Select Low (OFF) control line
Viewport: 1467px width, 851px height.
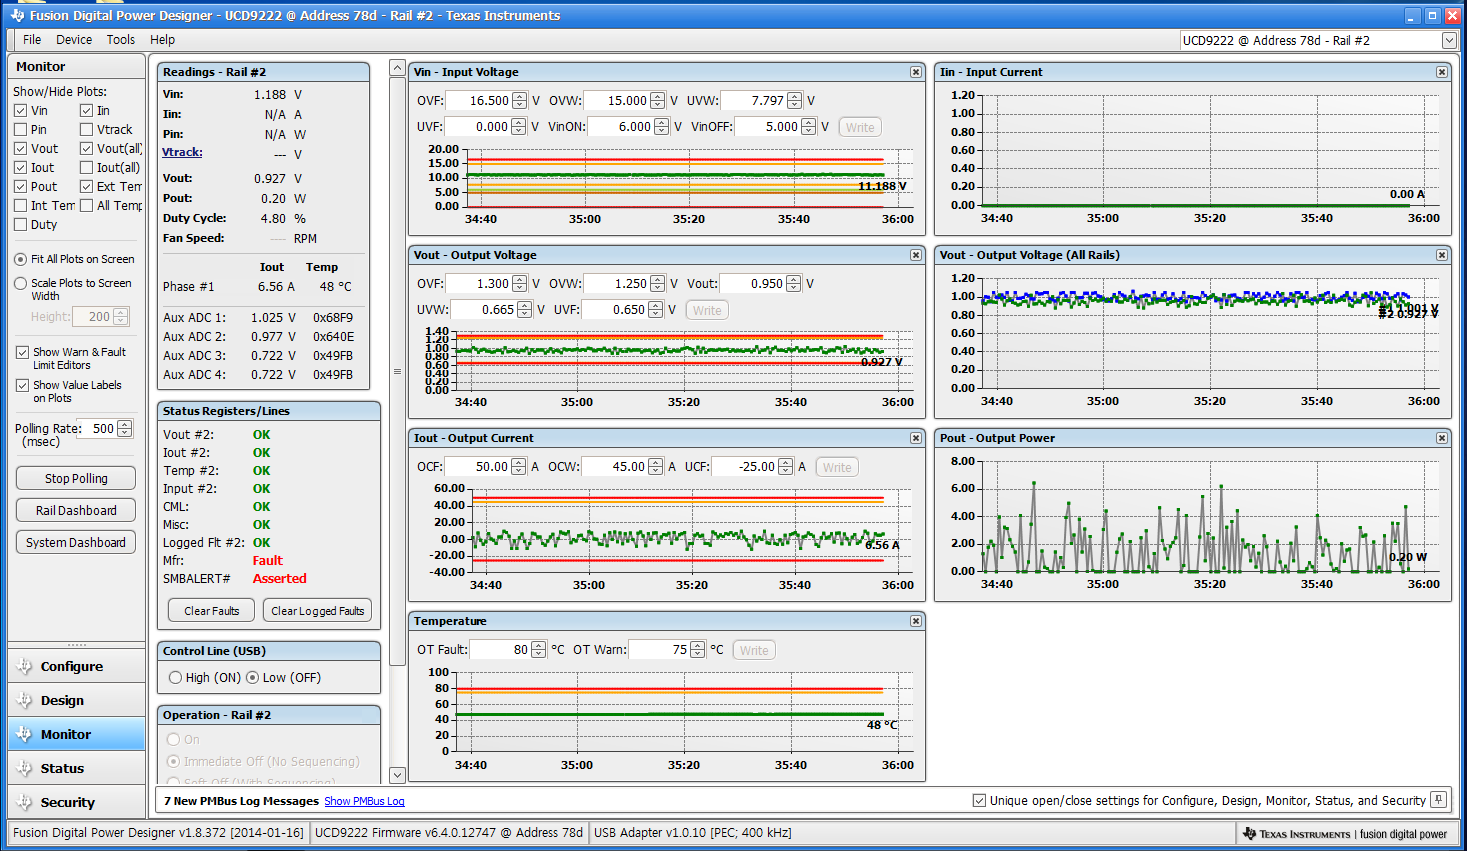tap(252, 678)
